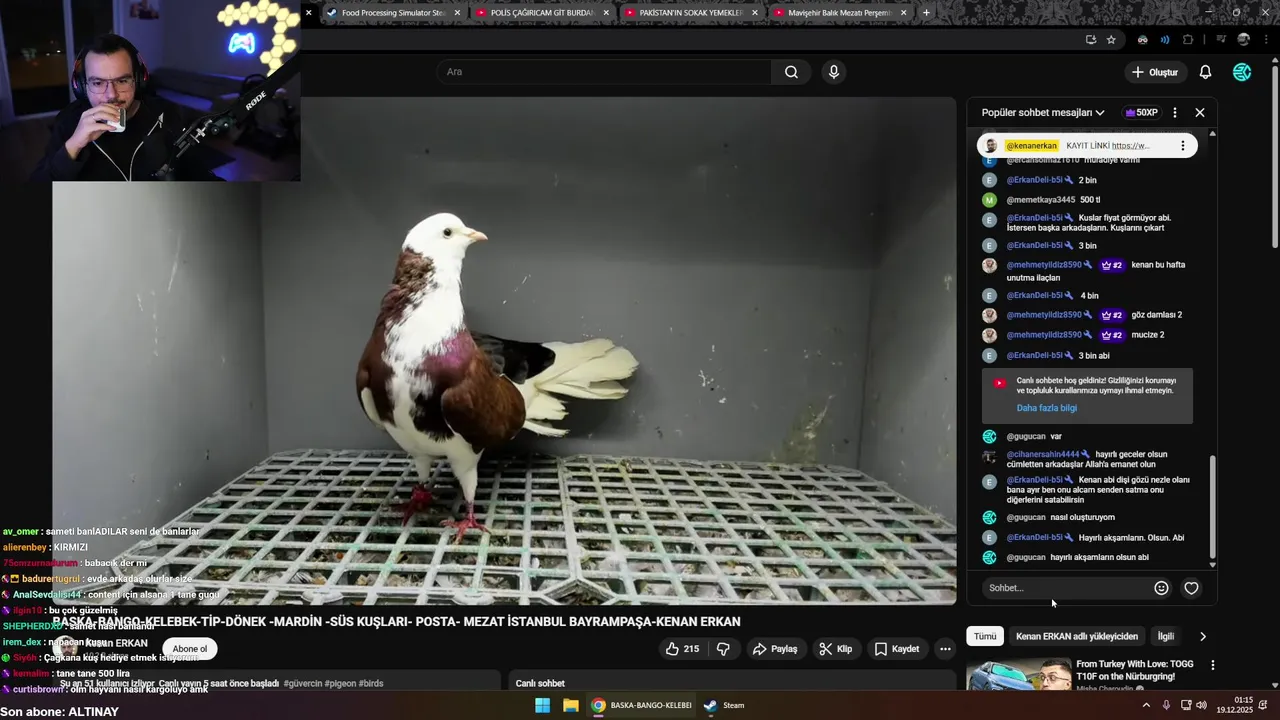Close the Mavişehir Balık Mezatı tab
The width and height of the screenshot is (1280, 720).
(904, 13)
